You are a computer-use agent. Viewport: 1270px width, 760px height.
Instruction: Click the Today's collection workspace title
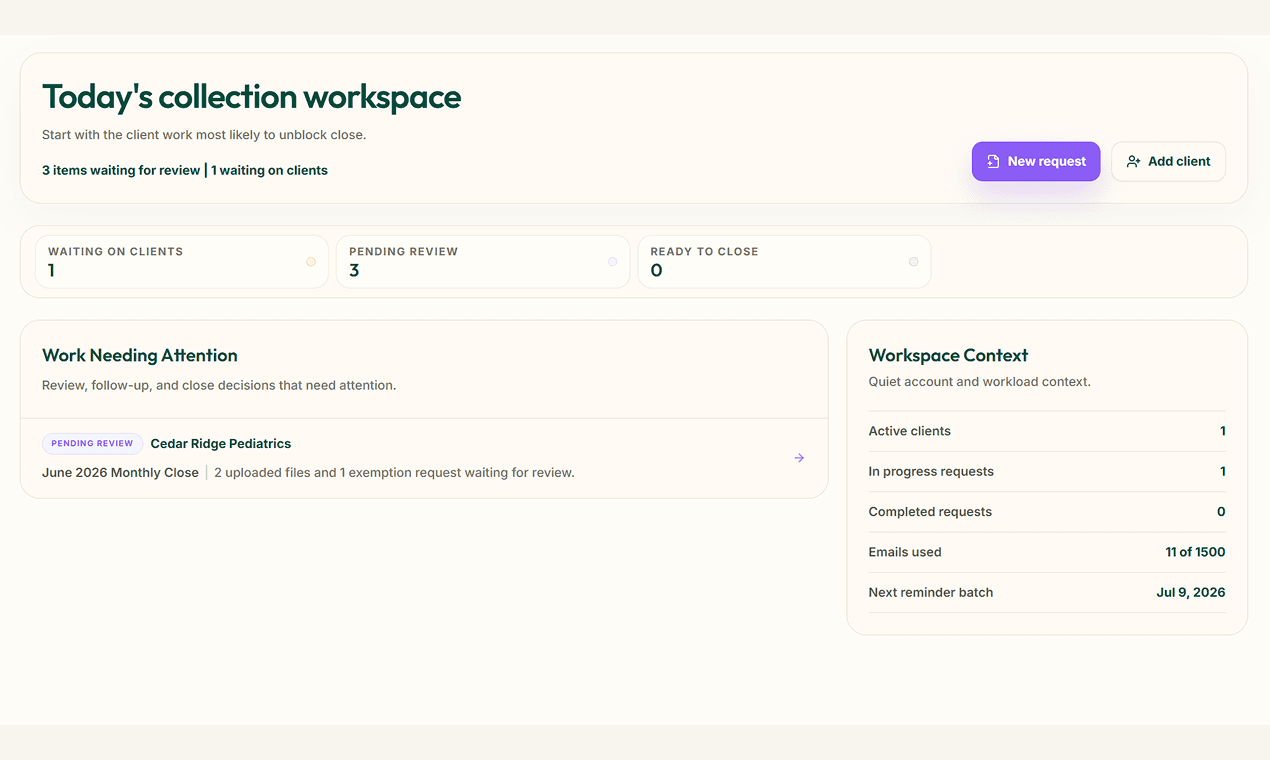point(252,97)
